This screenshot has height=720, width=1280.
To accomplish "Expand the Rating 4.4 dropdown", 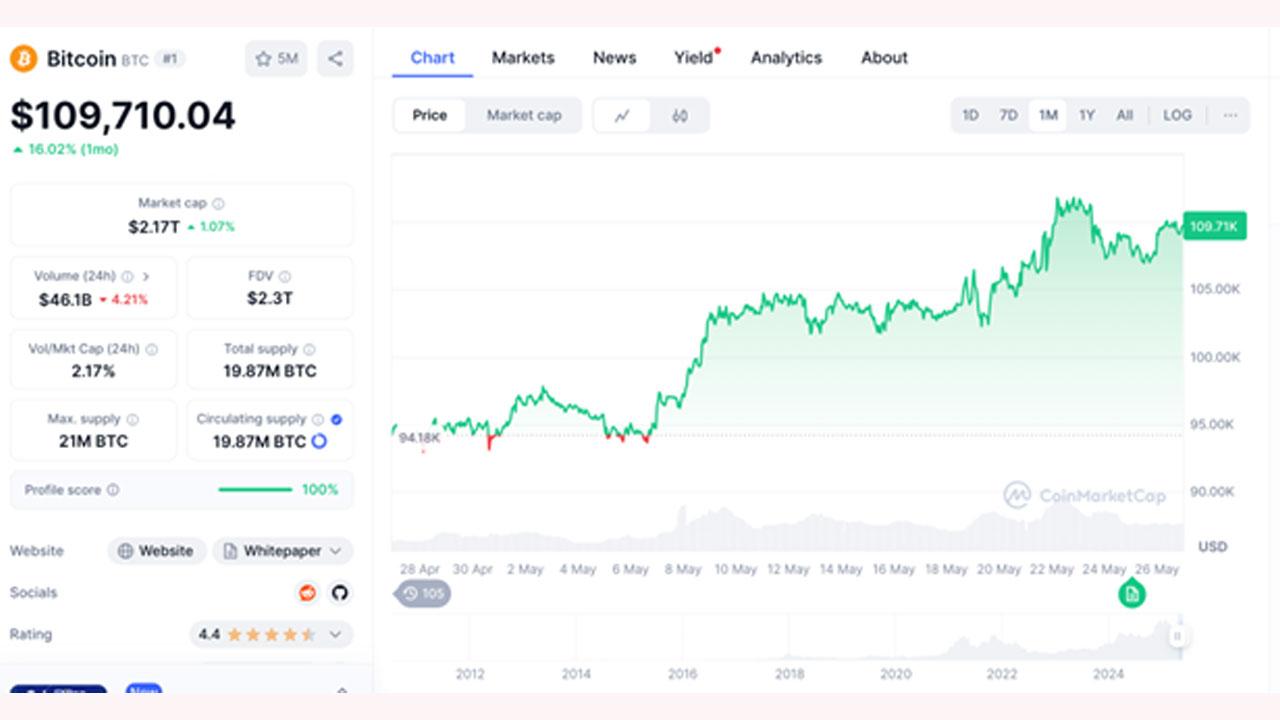I will pyautogui.click(x=335, y=634).
